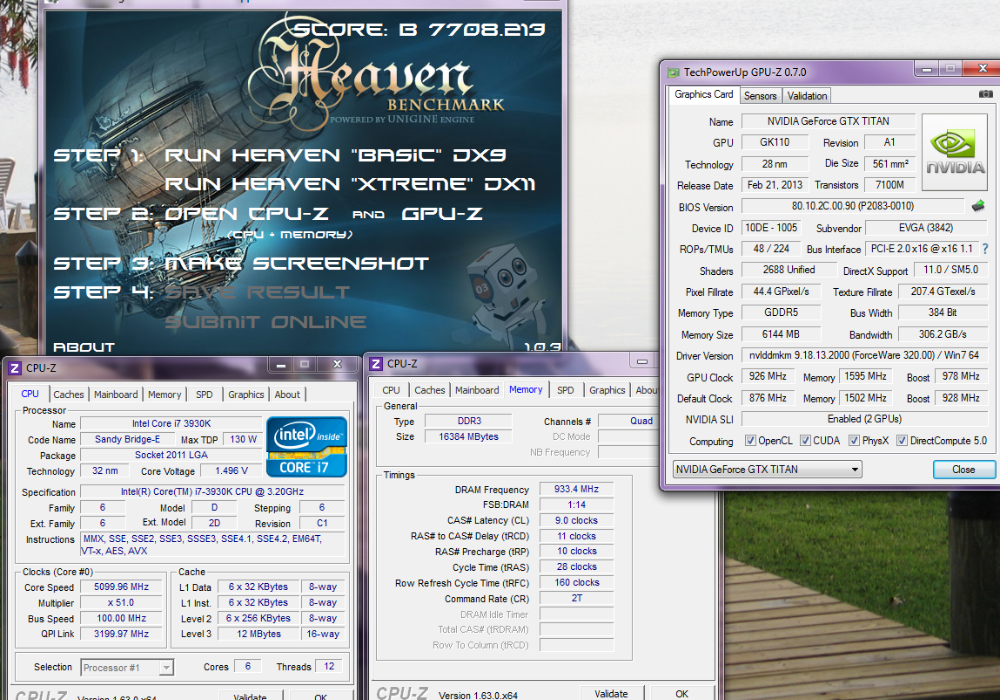1000x700 pixels.
Task: Click the left CPU-Z window title icon
Action: click(15, 368)
